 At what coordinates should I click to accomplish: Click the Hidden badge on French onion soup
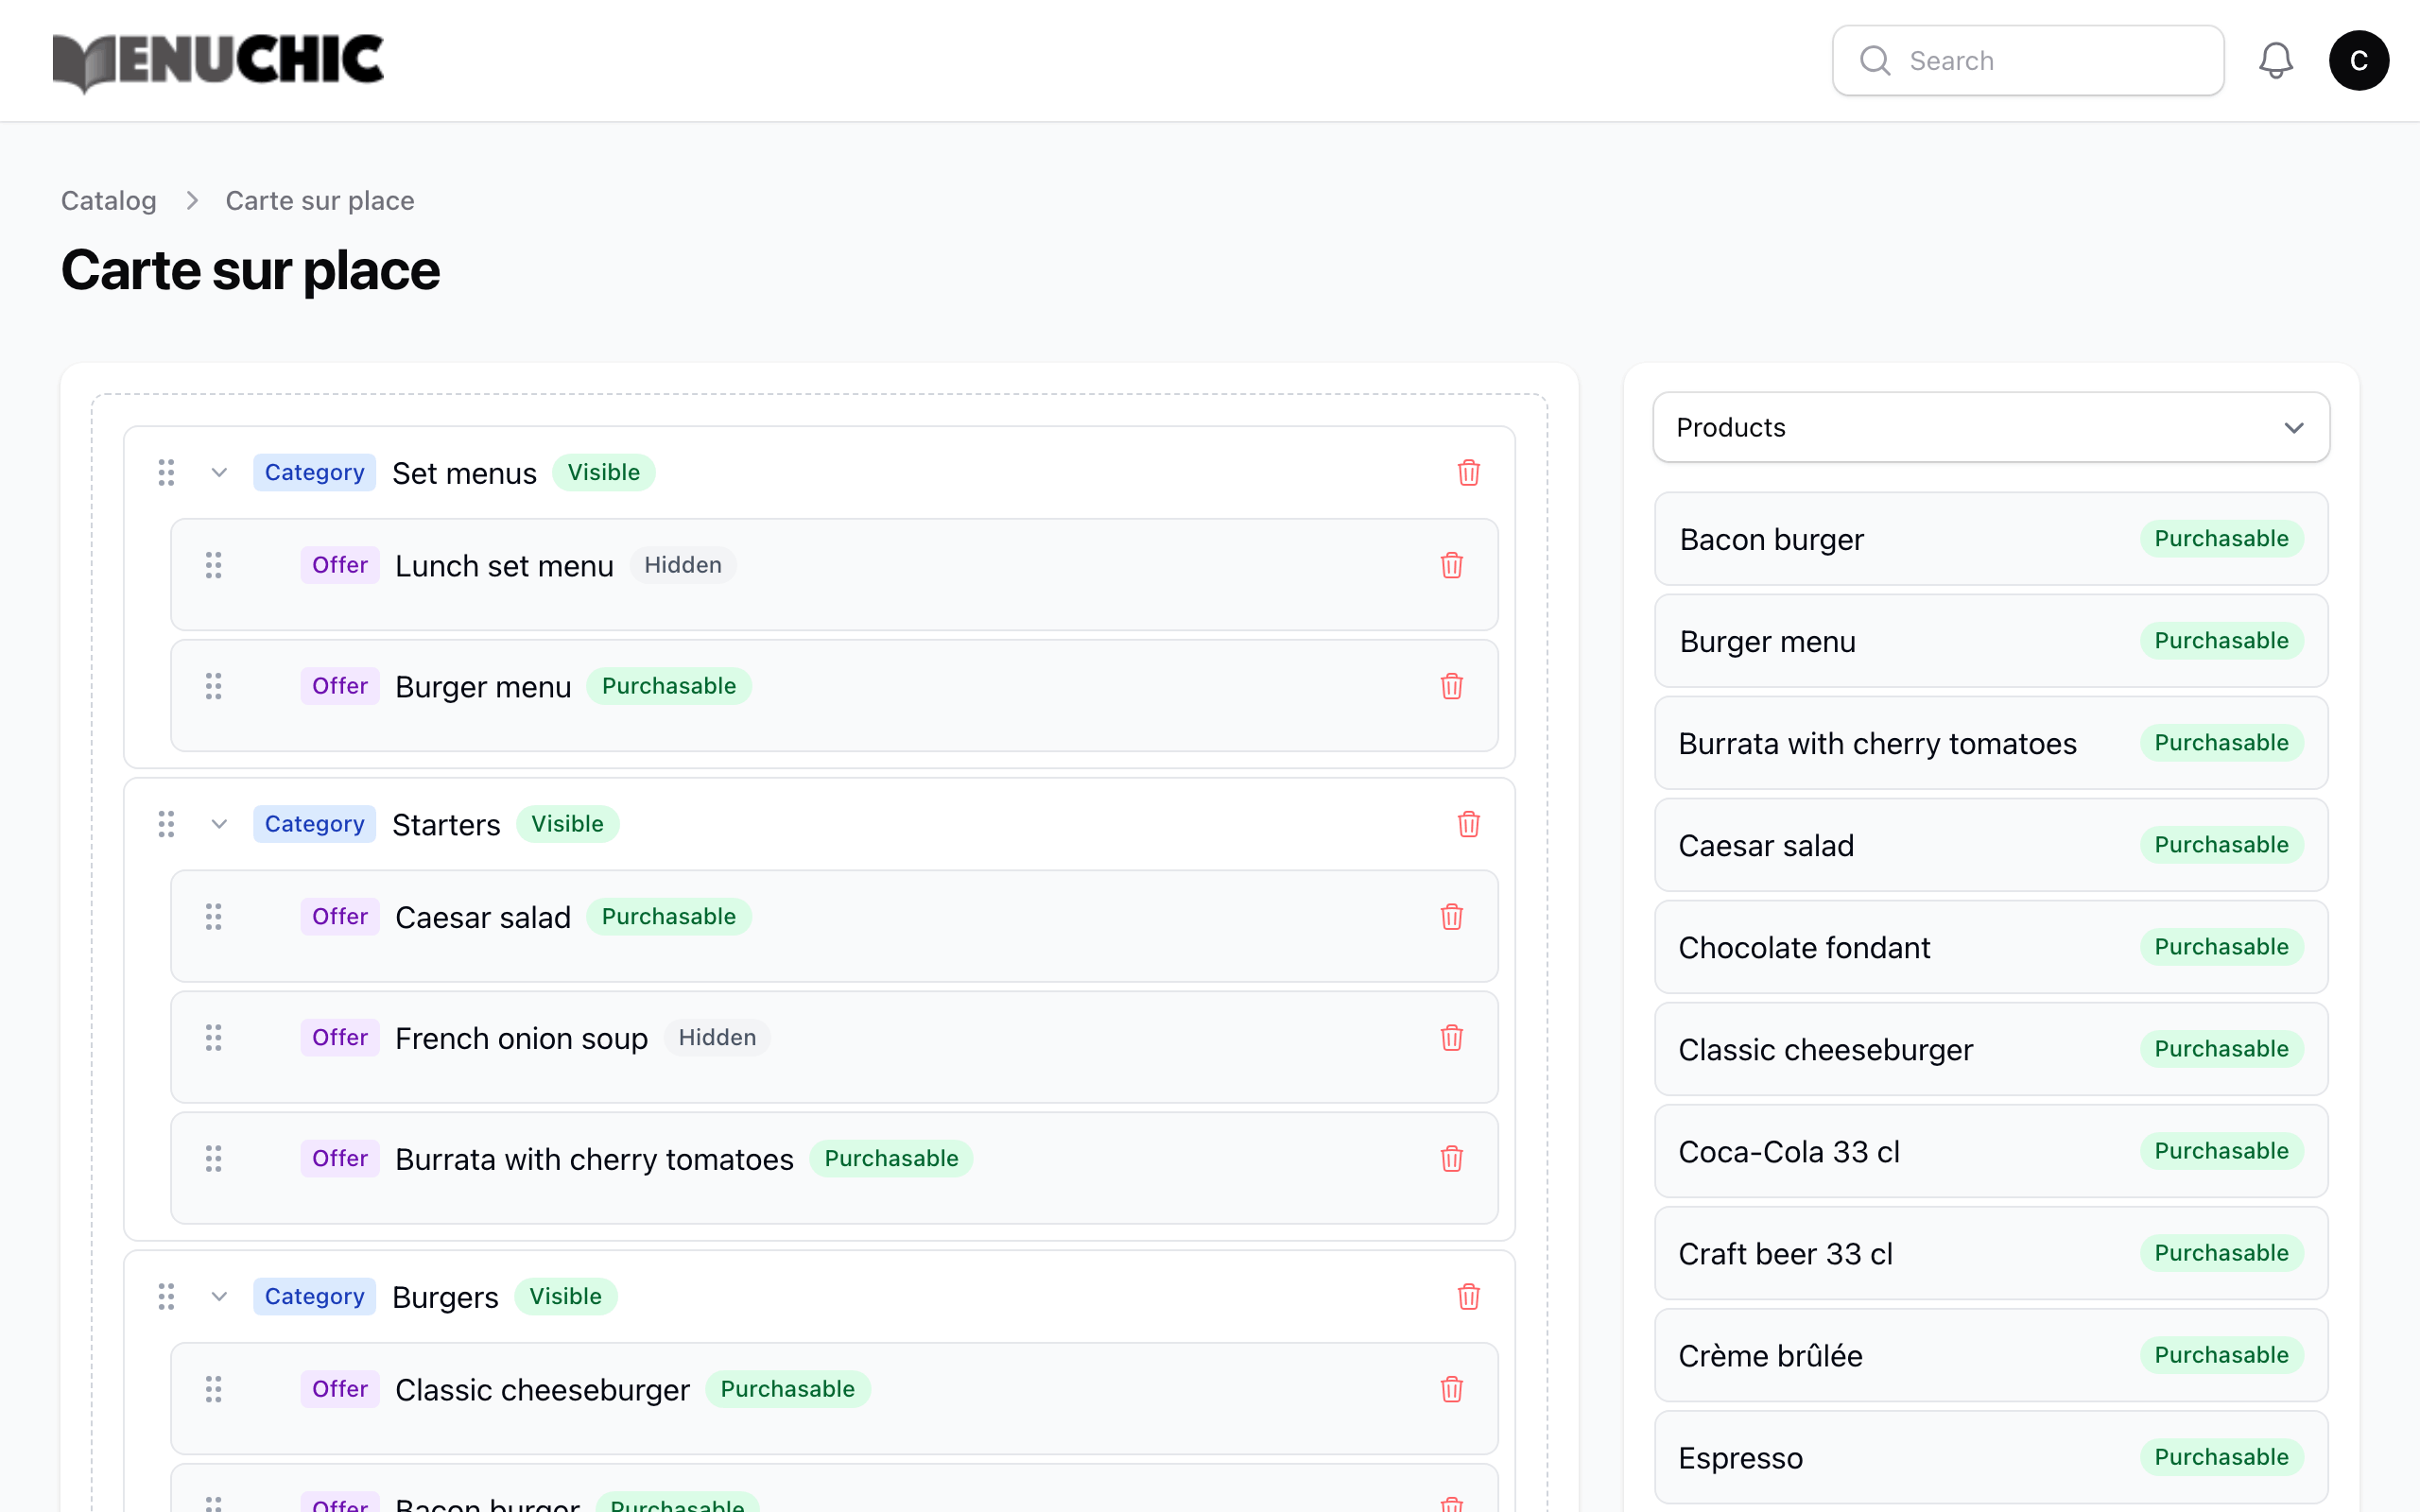tap(717, 1038)
